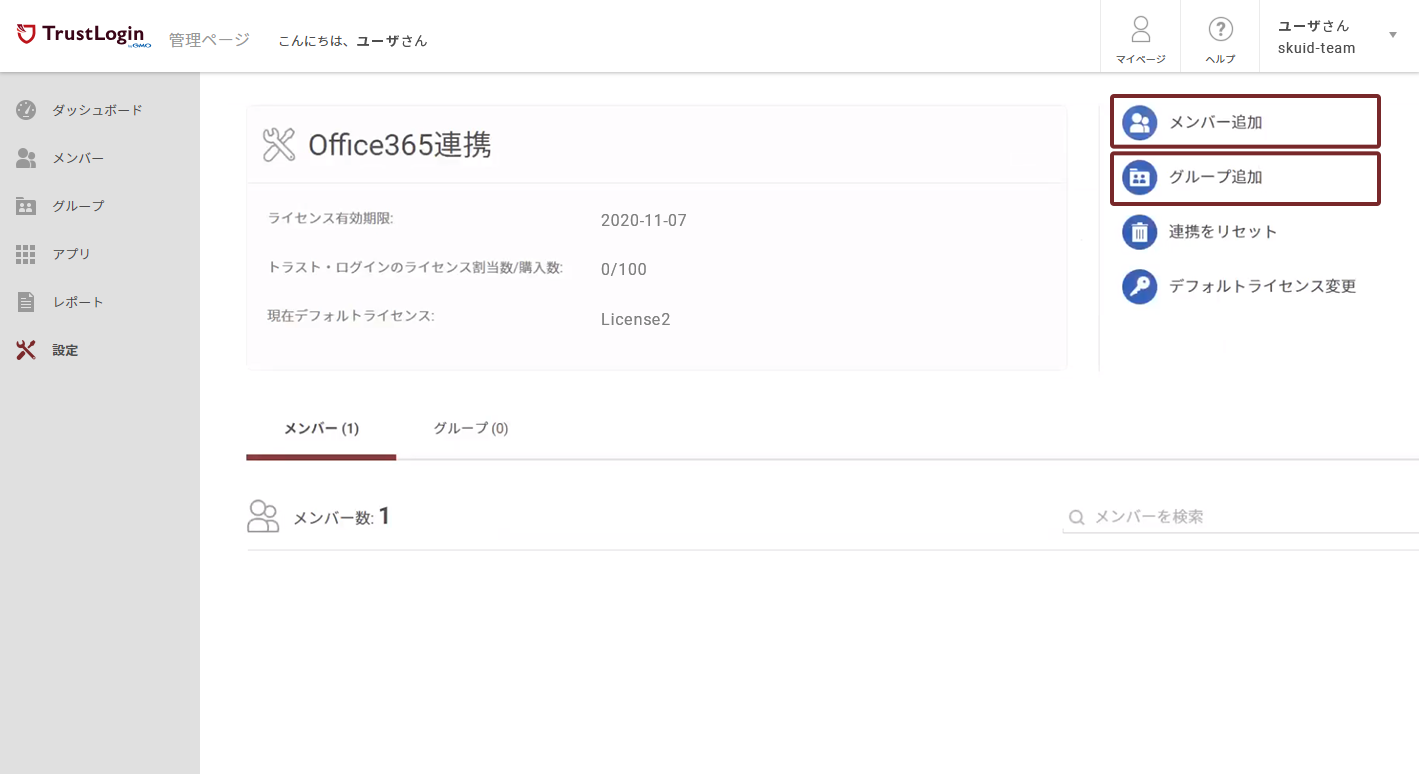Image resolution: width=1419 pixels, height=774 pixels.
Task: Switch to the グループ (0) tab
Action: pyautogui.click(x=470, y=428)
